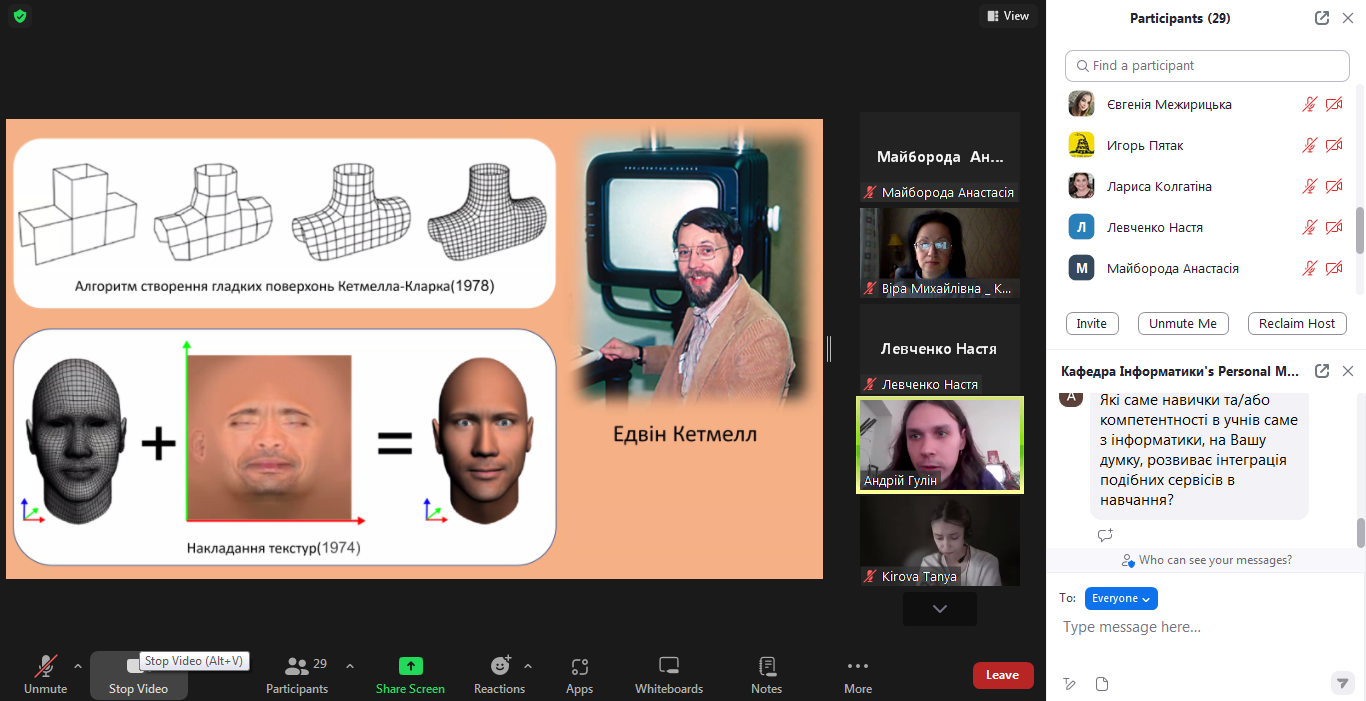Image resolution: width=1366 pixels, height=701 pixels.
Task: Click the shared slide Едвін Кетмелл caption
Action: pos(685,434)
